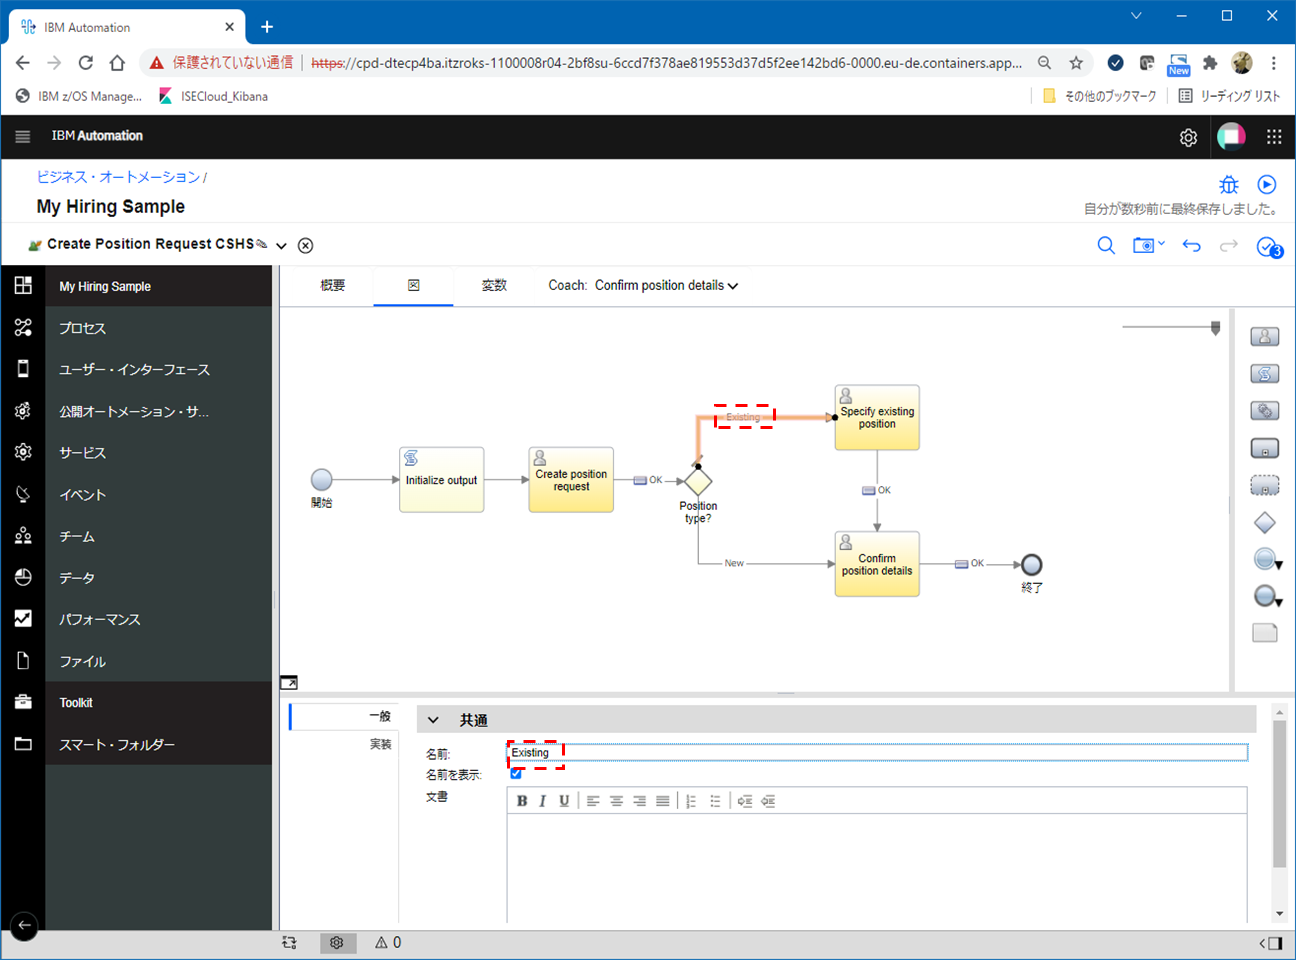Select the Script task palette tool
The image size is (1296, 960).
click(1265, 374)
